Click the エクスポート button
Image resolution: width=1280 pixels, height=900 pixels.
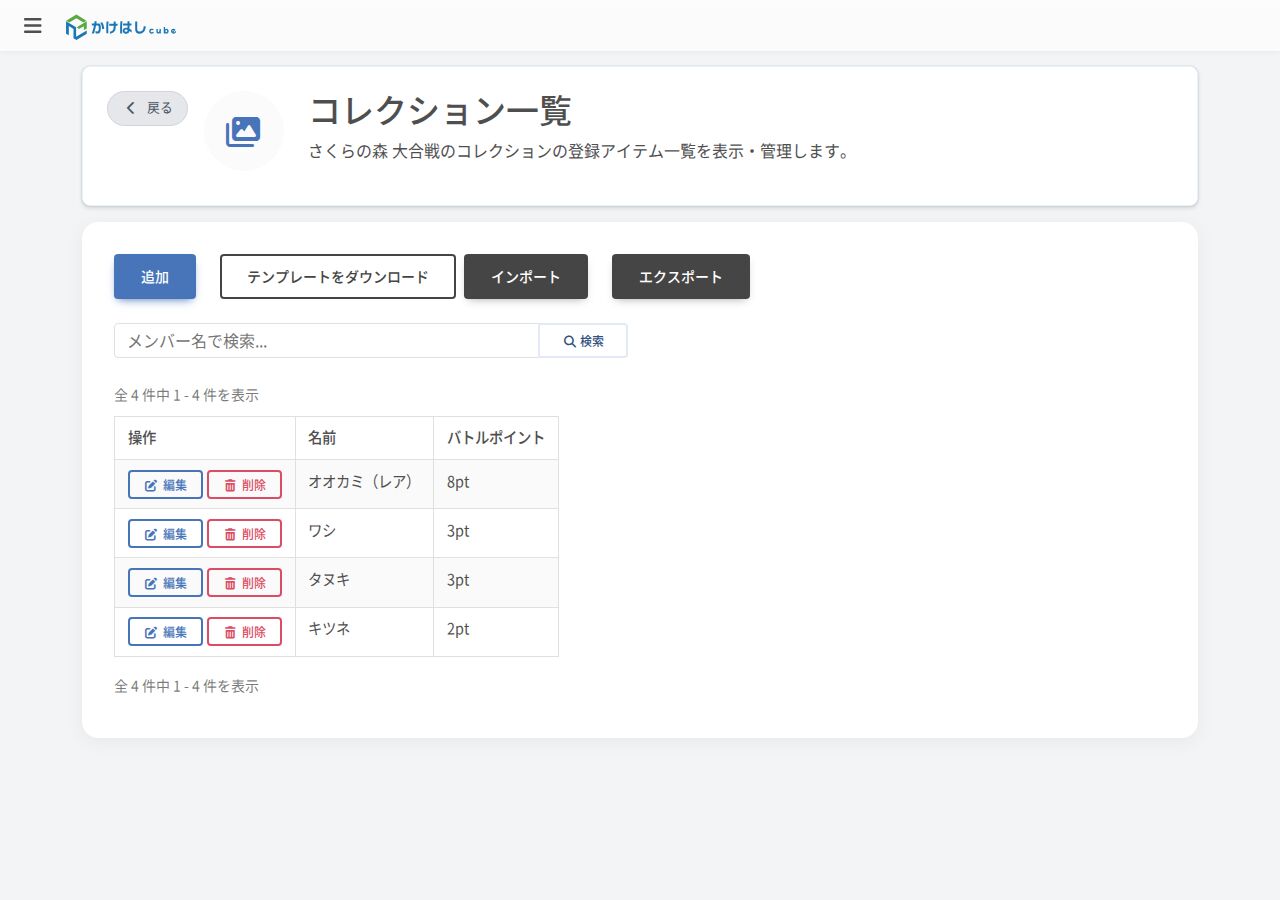coord(681,277)
